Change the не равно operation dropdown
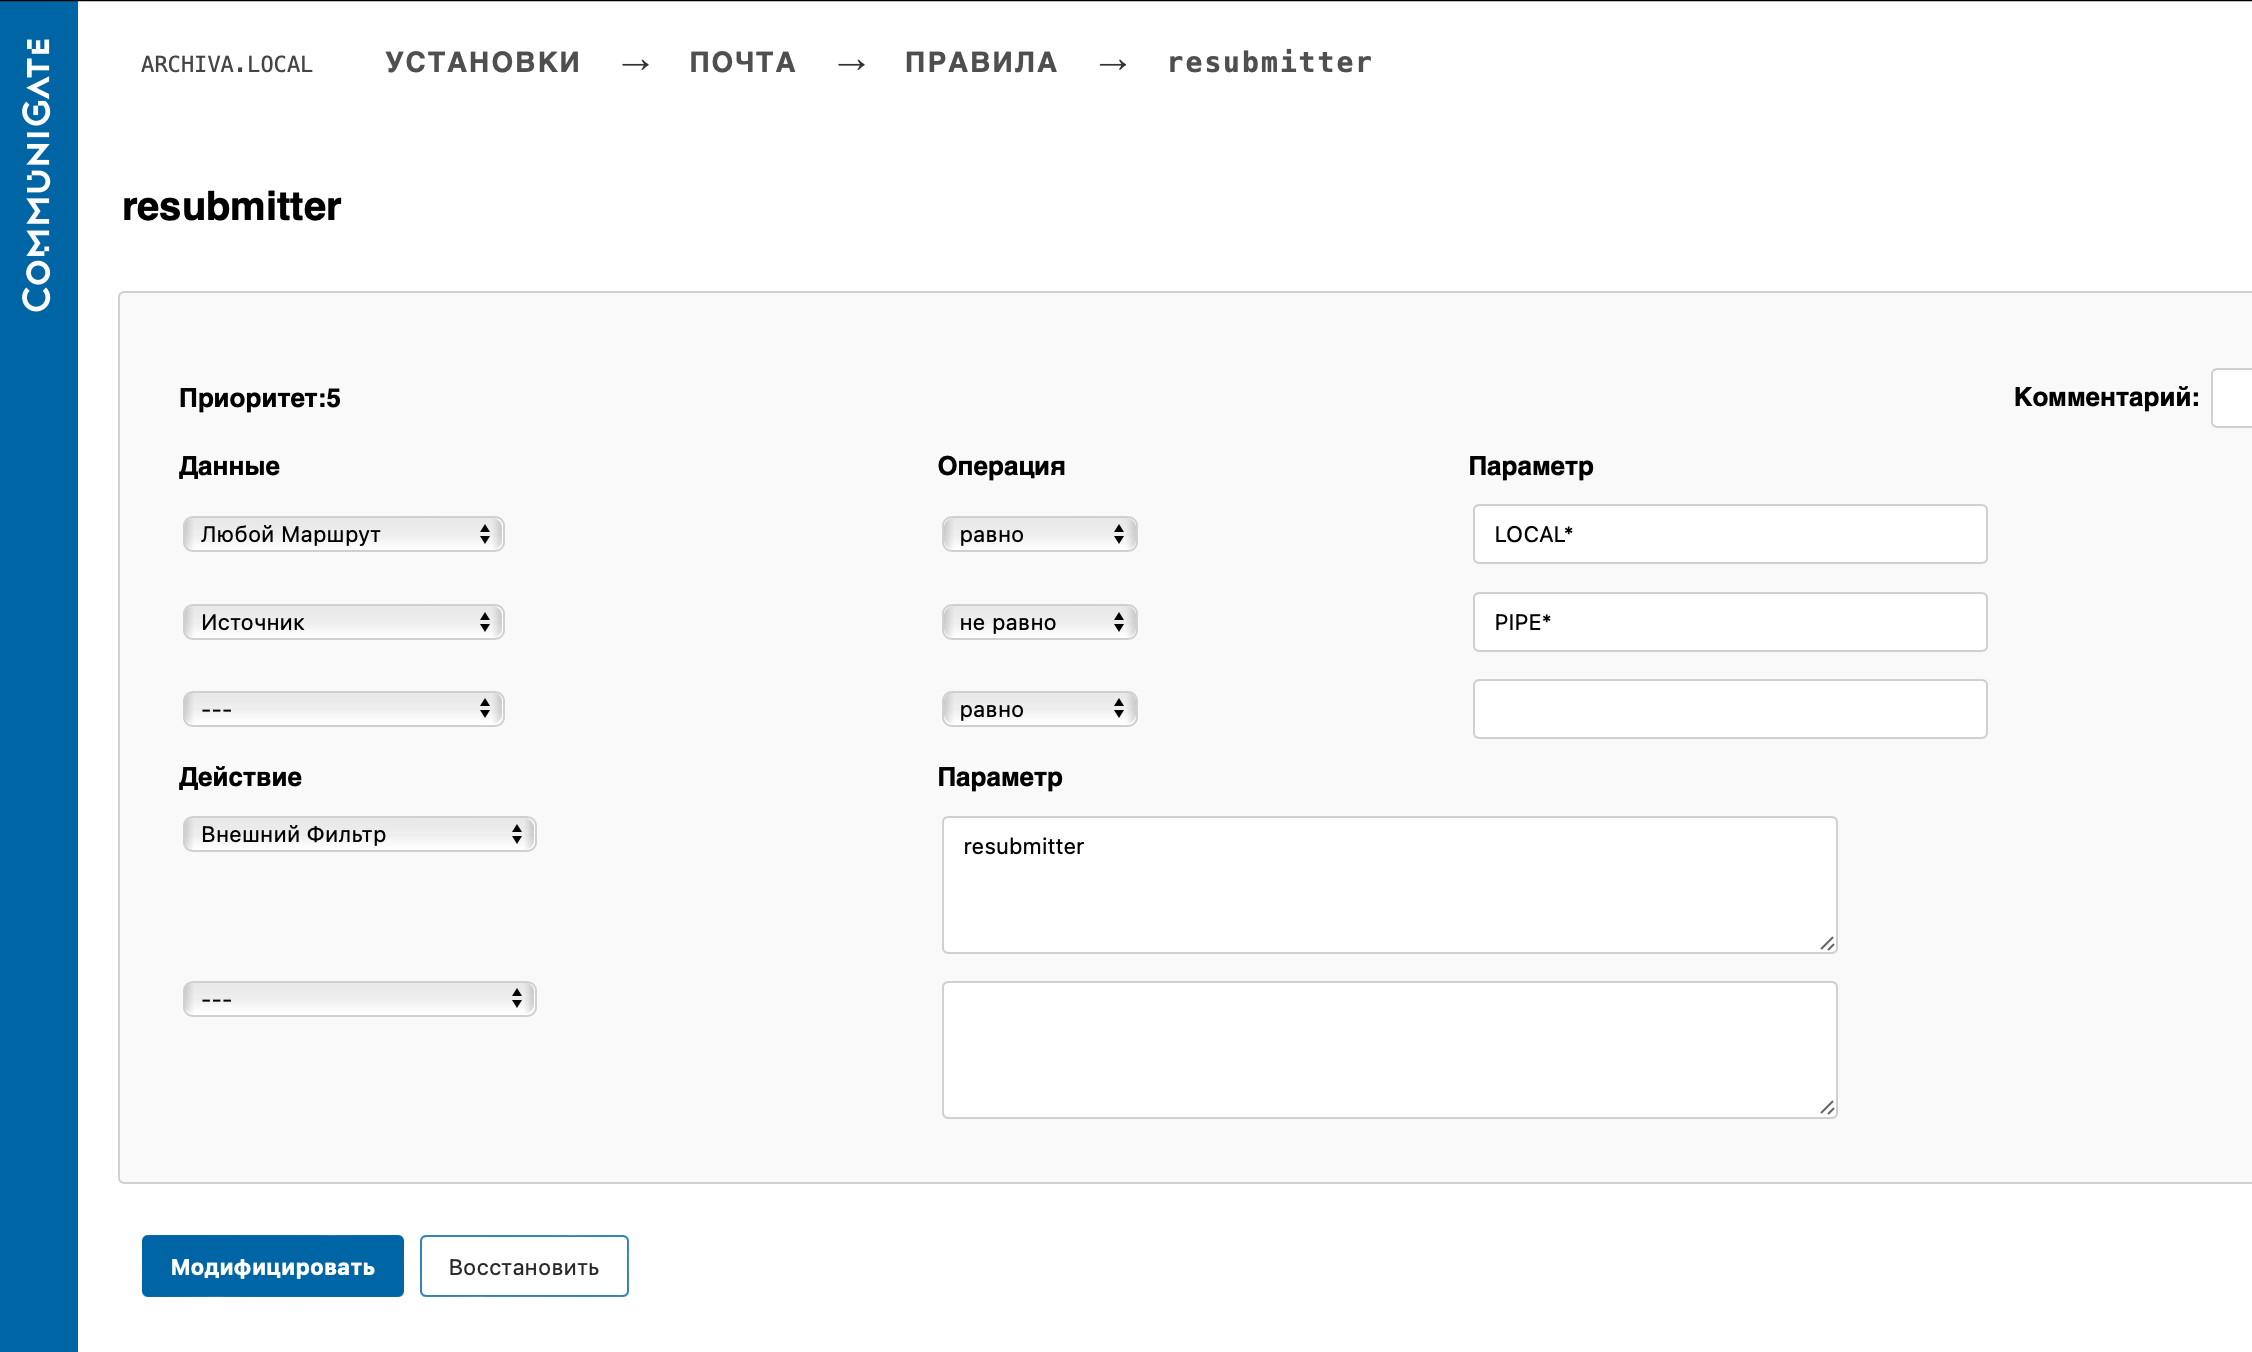 pos(1039,622)
